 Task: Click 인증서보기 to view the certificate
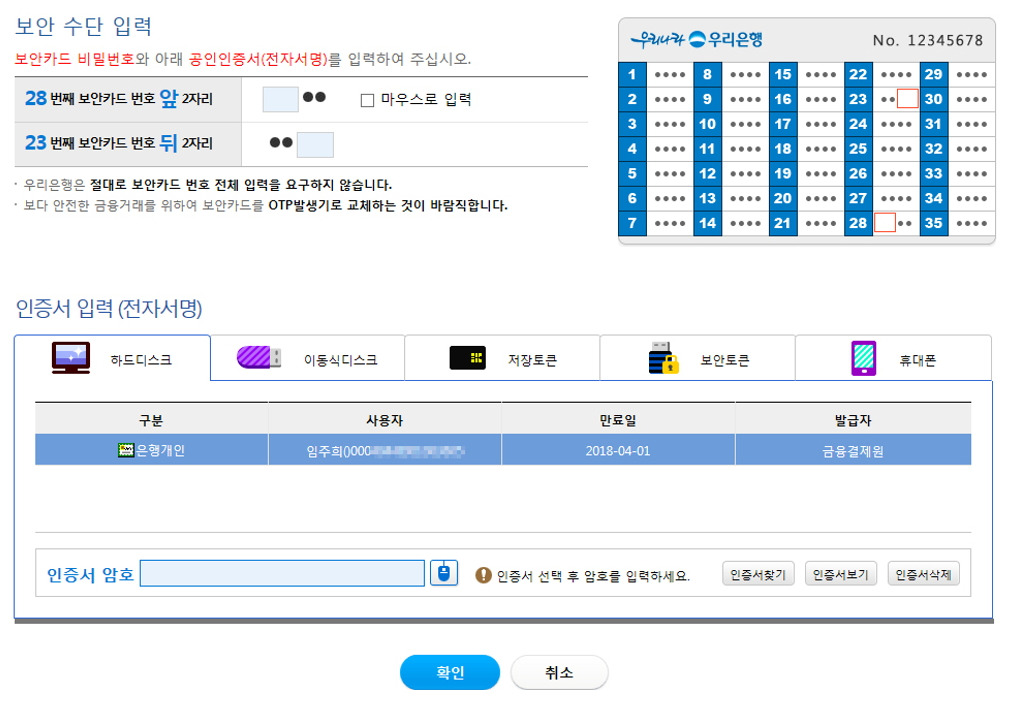click(840, 572)
